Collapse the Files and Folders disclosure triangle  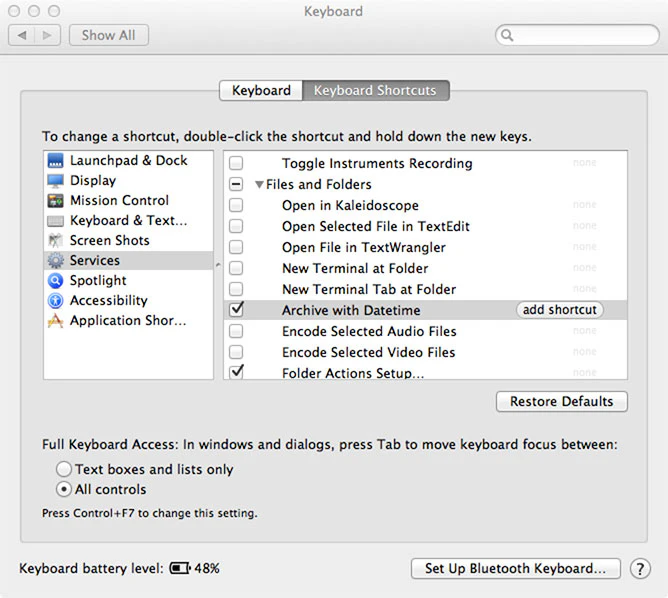click(259, 184)
